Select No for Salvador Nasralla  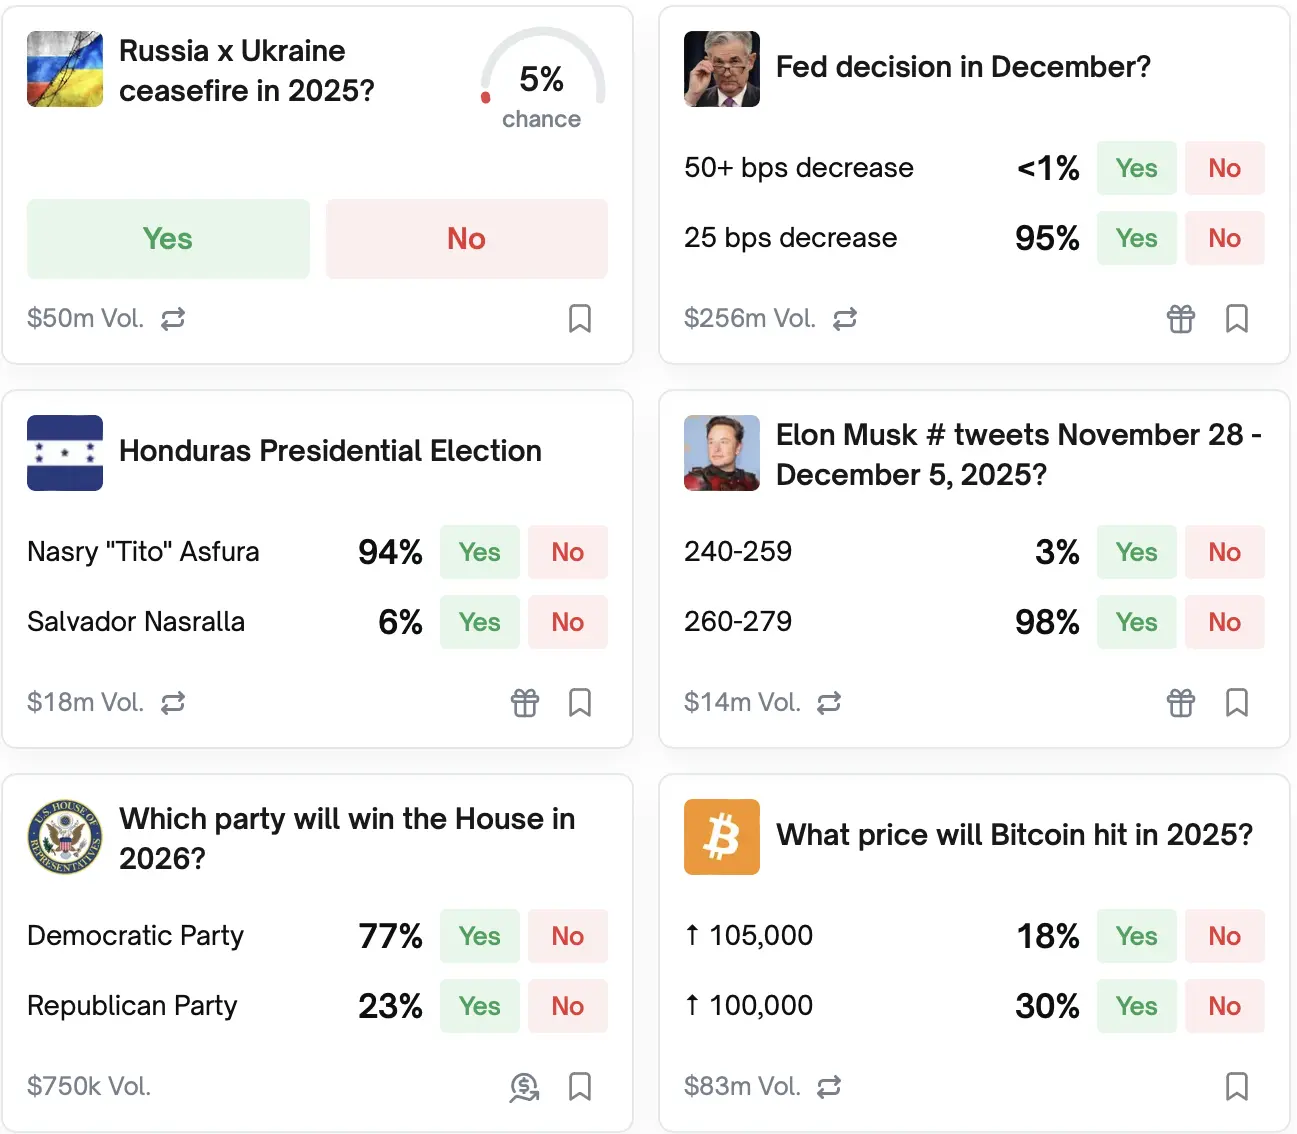pyautogui.click(x=567, y=621)
